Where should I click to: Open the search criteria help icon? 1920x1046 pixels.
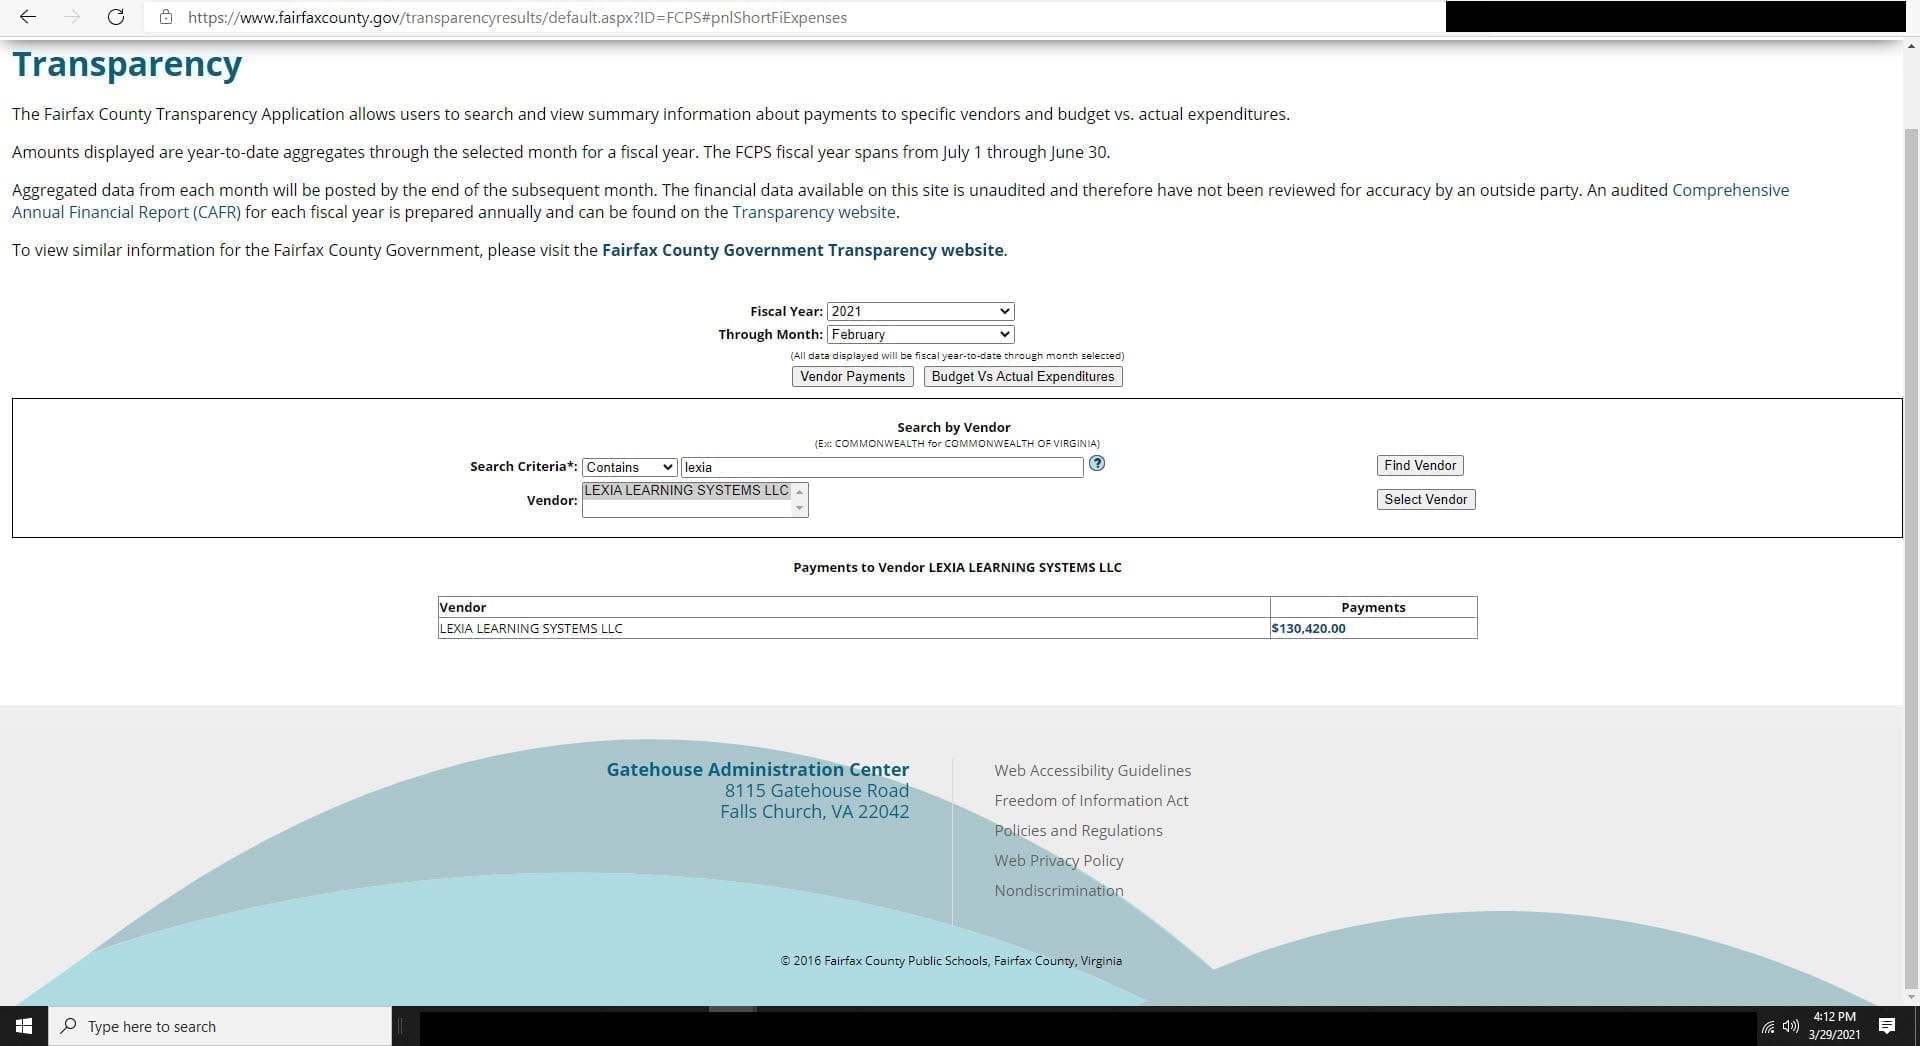[1097, 463]
